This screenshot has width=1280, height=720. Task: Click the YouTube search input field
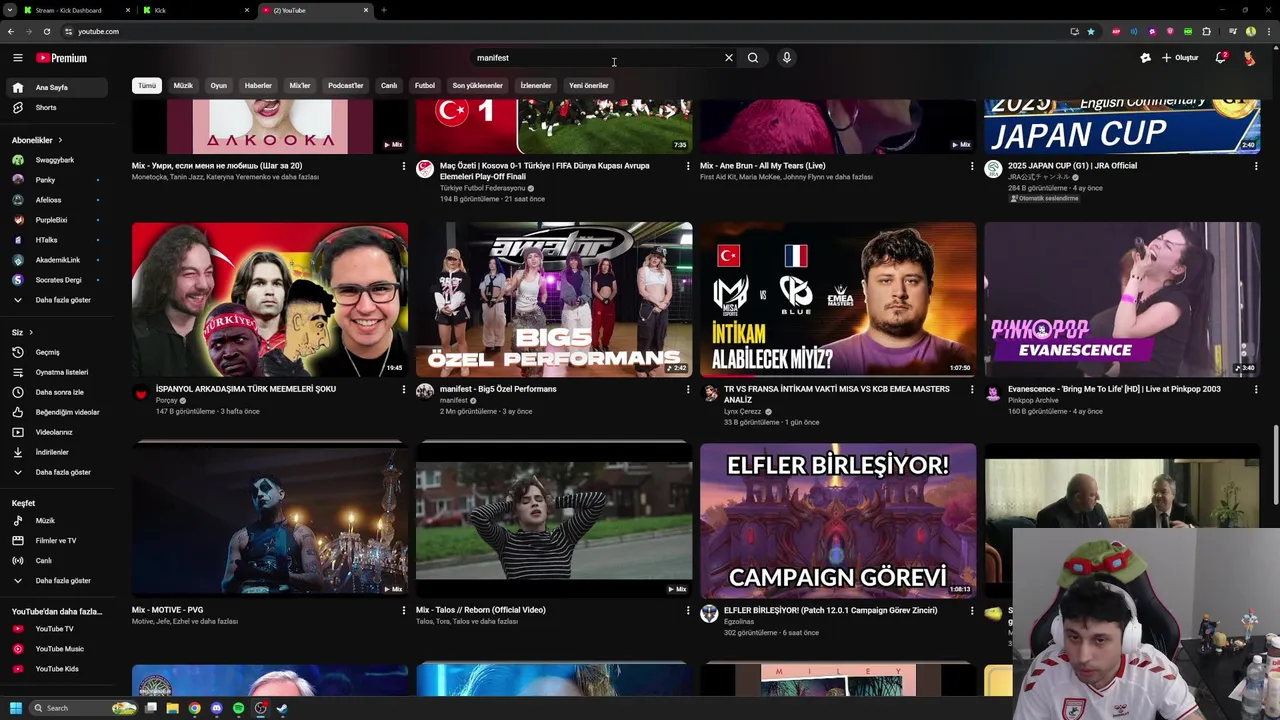point(596,58)
